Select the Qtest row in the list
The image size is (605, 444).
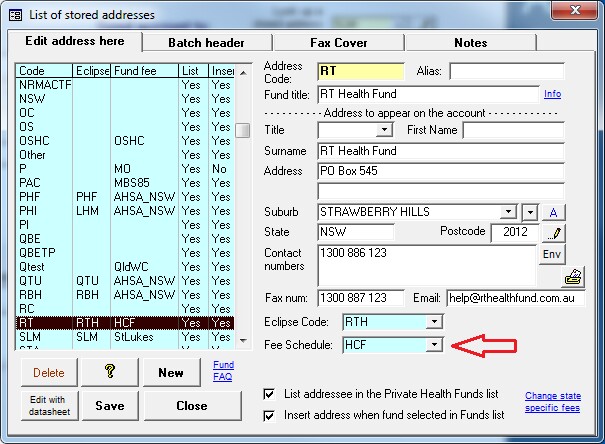[125, 267]
